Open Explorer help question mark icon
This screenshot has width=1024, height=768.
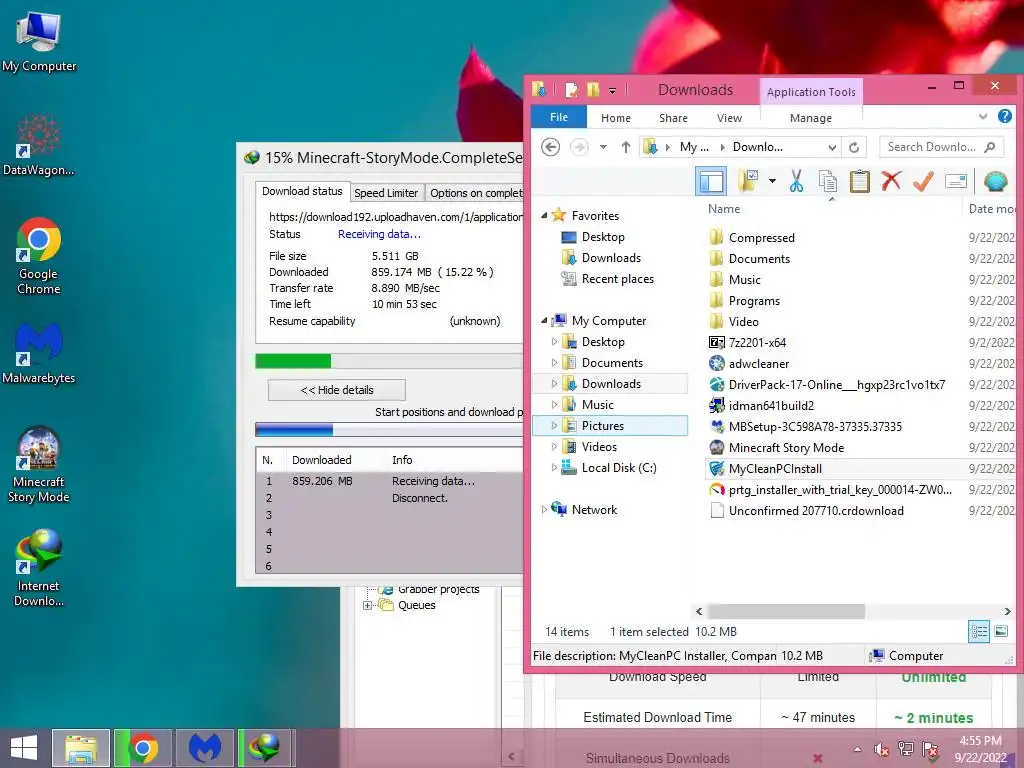(x=1004, y=116)
